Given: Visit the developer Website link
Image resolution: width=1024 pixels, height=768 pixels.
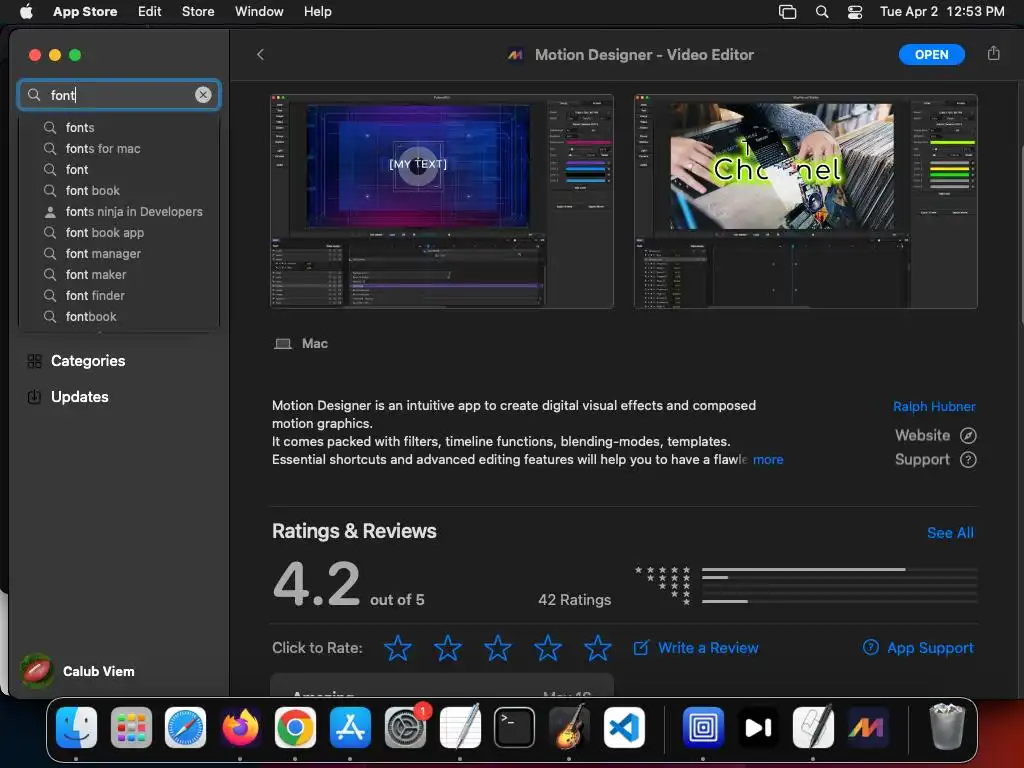Looking at the screenshot, I should (935, 435).
